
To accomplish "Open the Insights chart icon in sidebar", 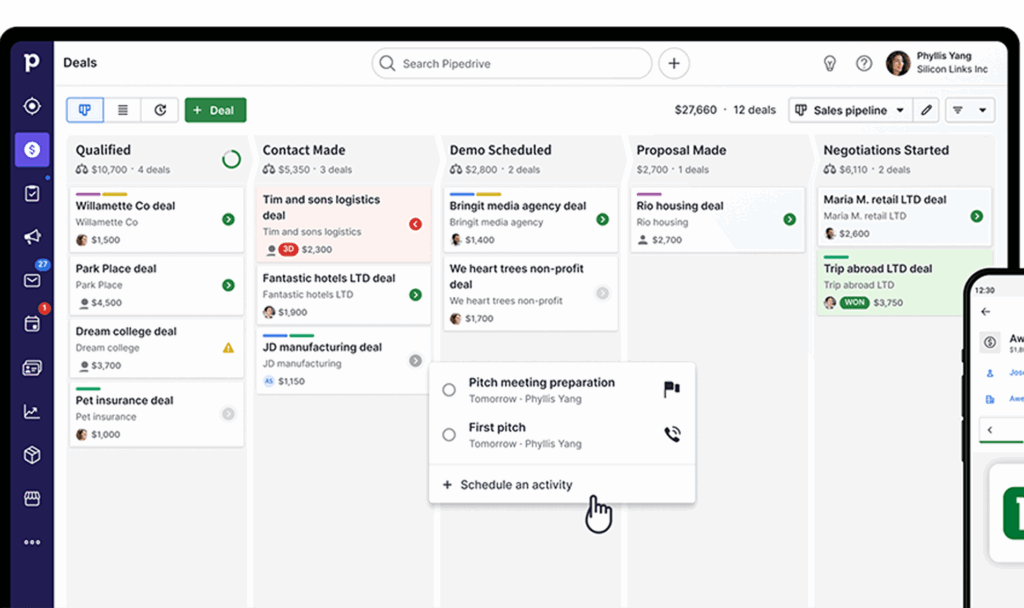I will click(x=31, y=411).
